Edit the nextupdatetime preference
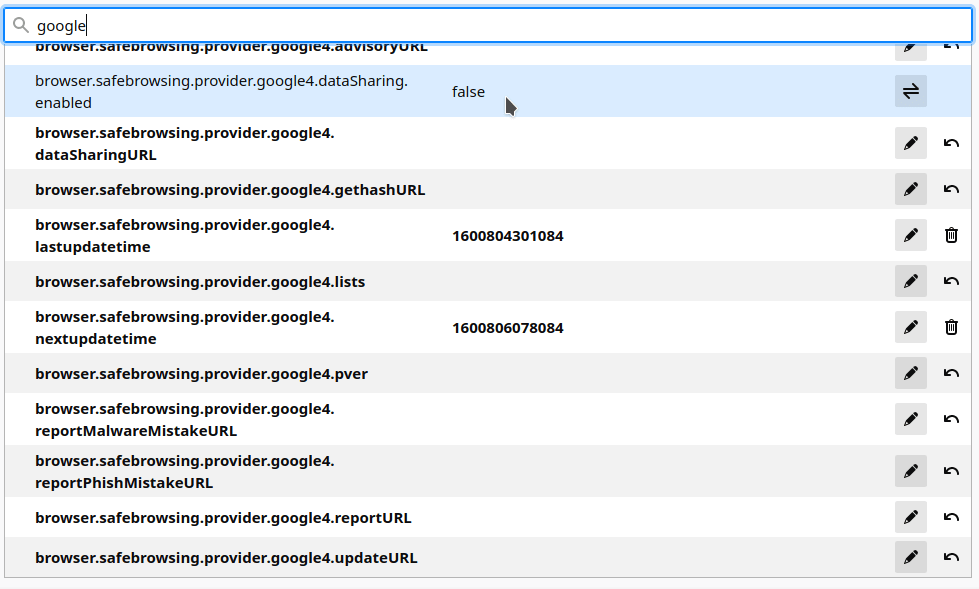The width and height of the screenshot is (979, 589). pos(910,327)
